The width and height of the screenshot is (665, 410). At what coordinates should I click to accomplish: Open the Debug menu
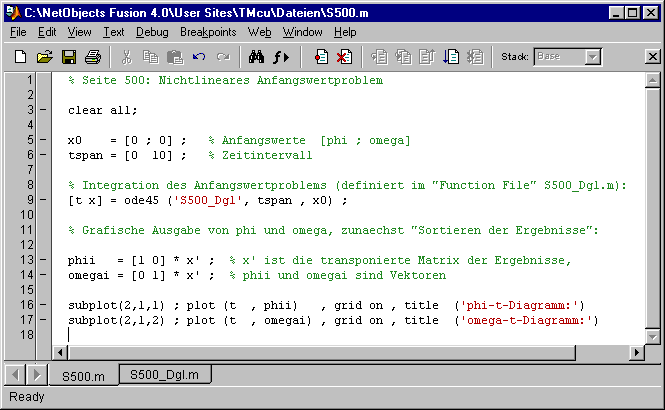[x=152, y=32]
